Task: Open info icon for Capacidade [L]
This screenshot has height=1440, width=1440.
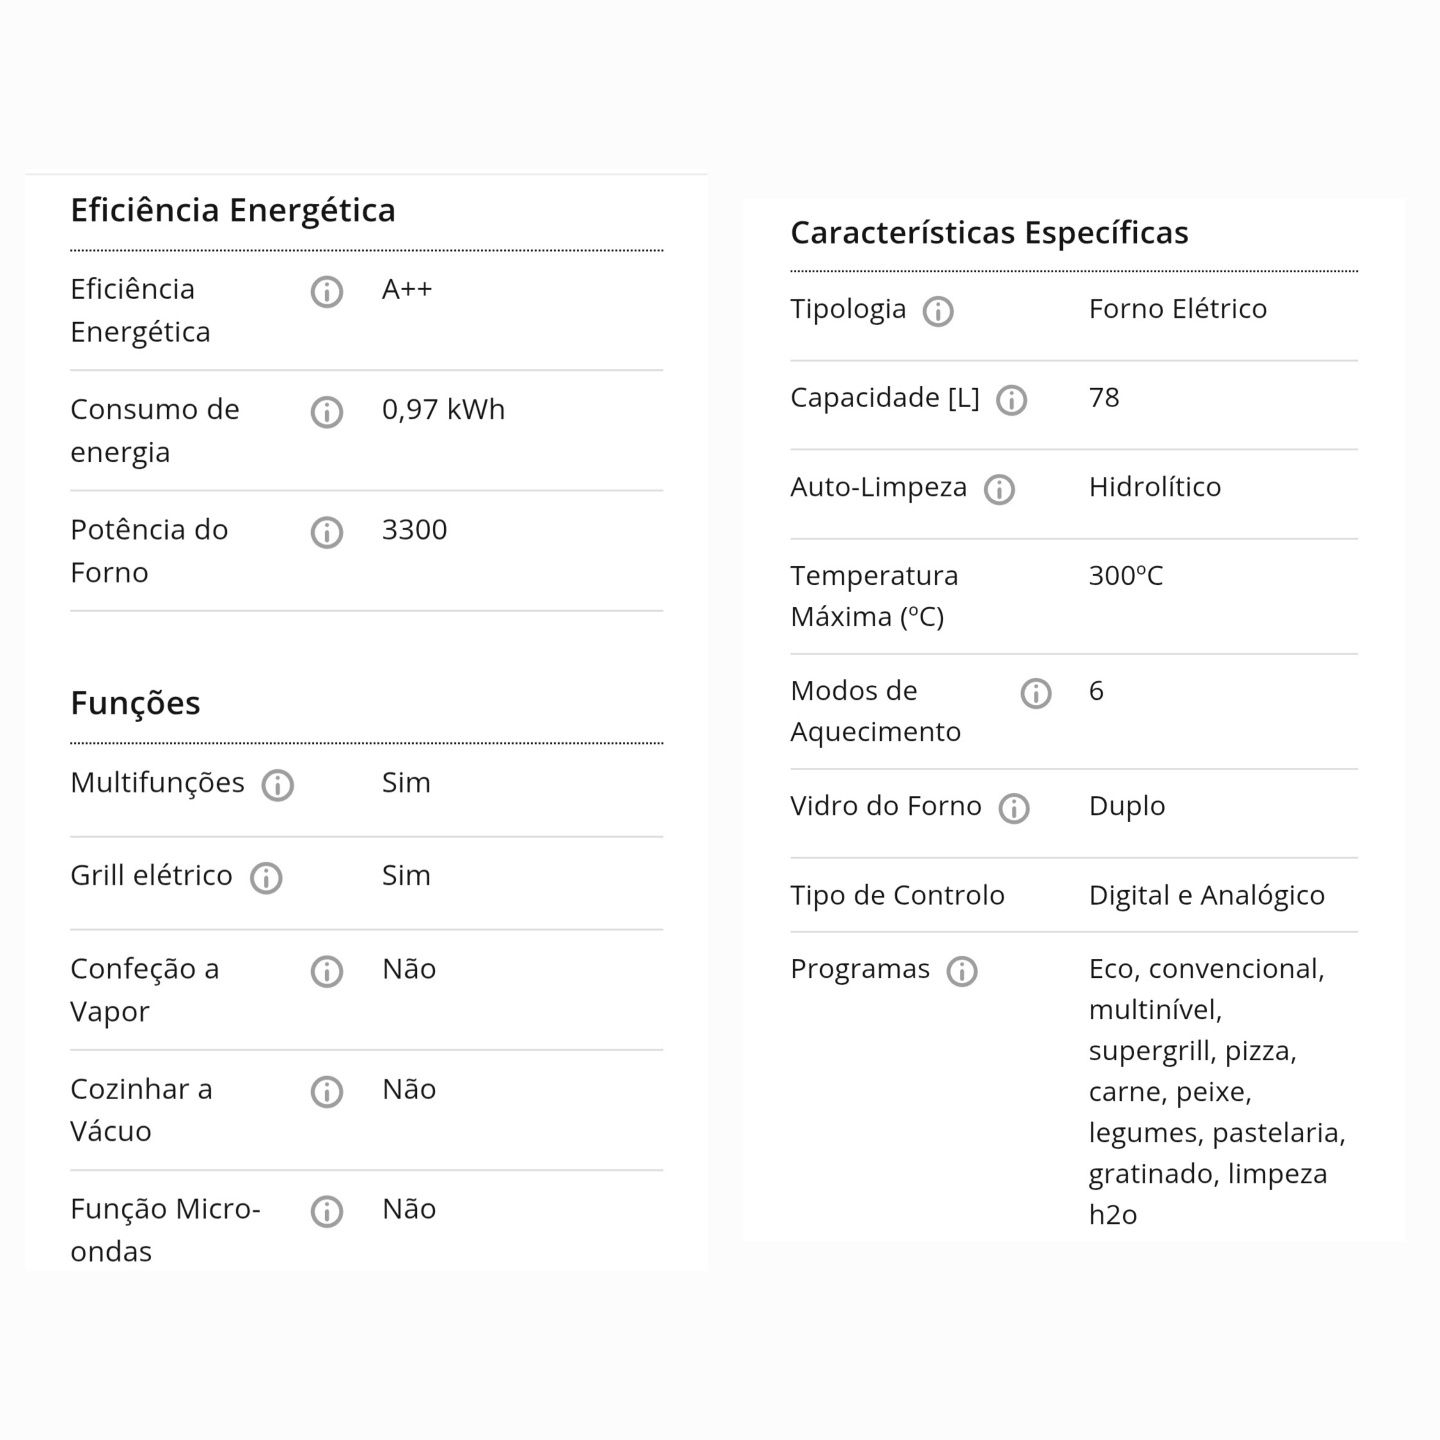Action: [1012, 400]
